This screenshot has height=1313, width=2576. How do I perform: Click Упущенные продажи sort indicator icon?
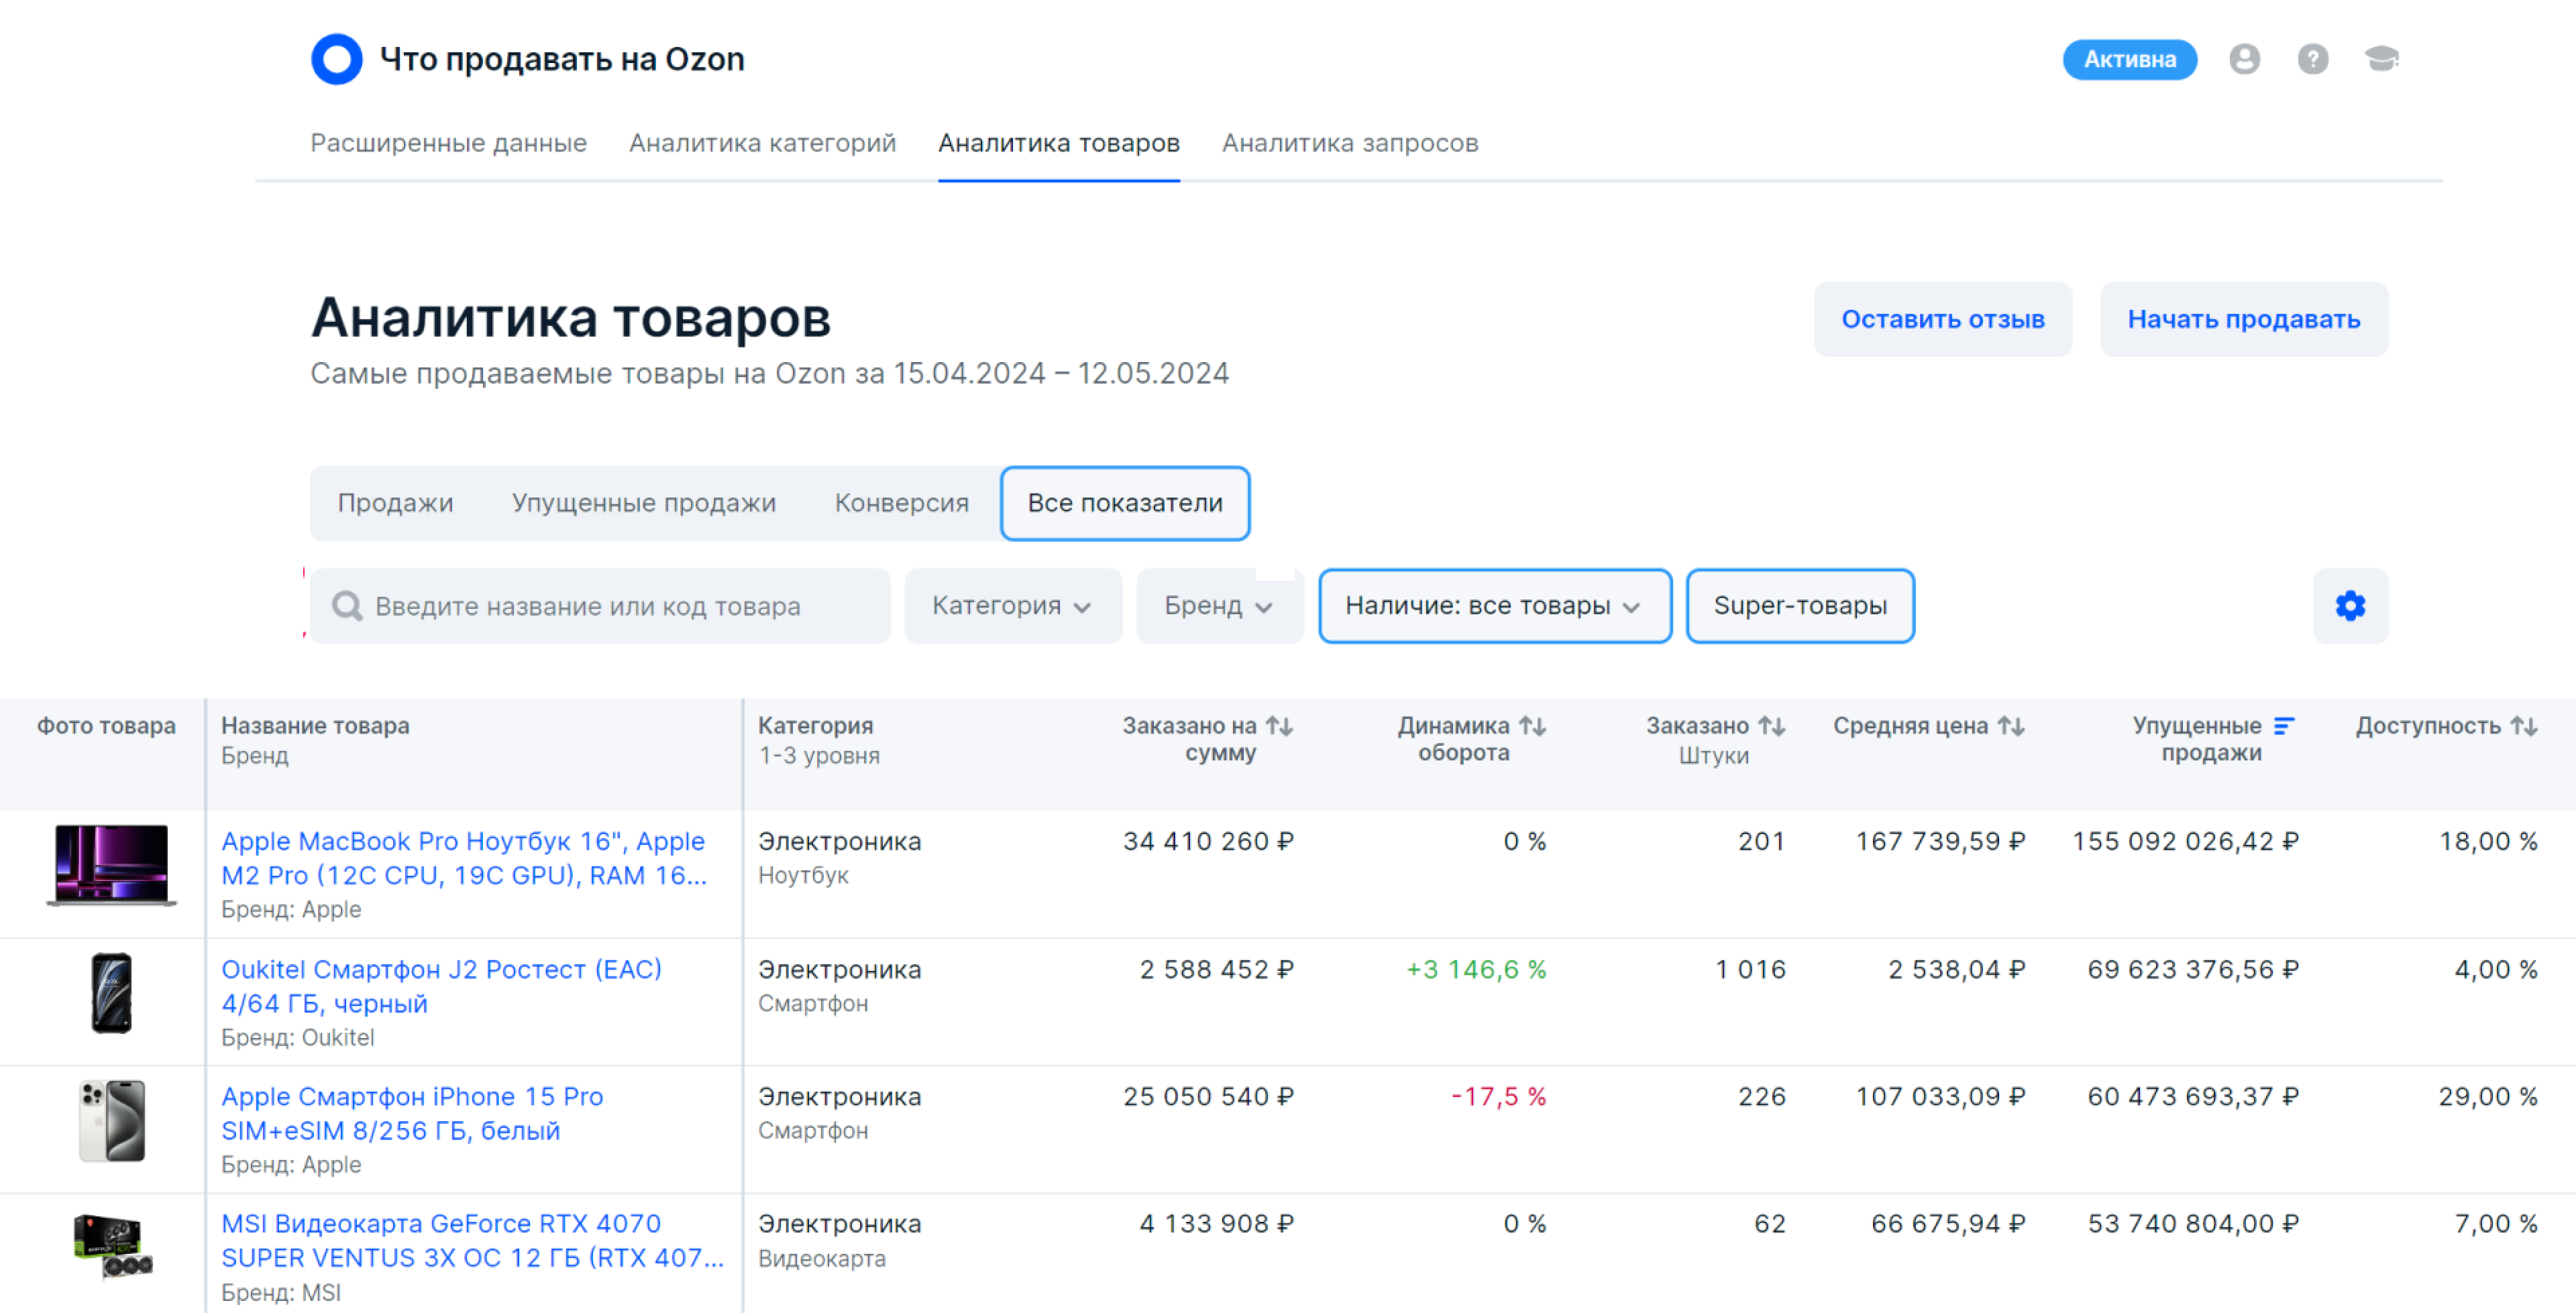pos(2284,726)
